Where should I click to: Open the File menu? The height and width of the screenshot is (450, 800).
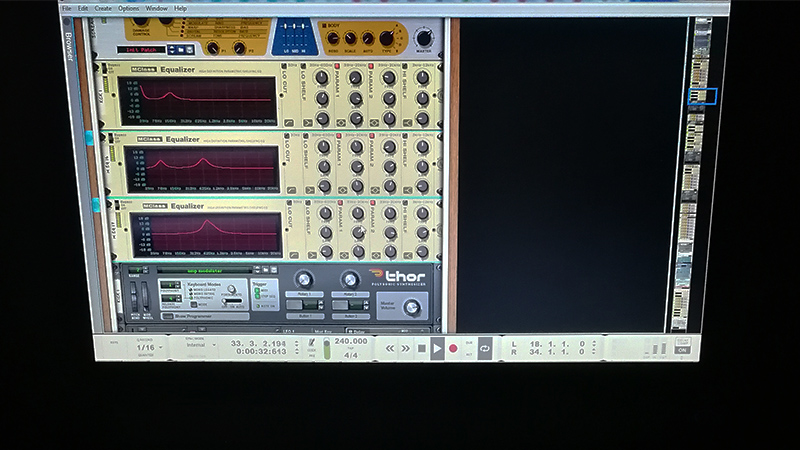pos(67,8)
